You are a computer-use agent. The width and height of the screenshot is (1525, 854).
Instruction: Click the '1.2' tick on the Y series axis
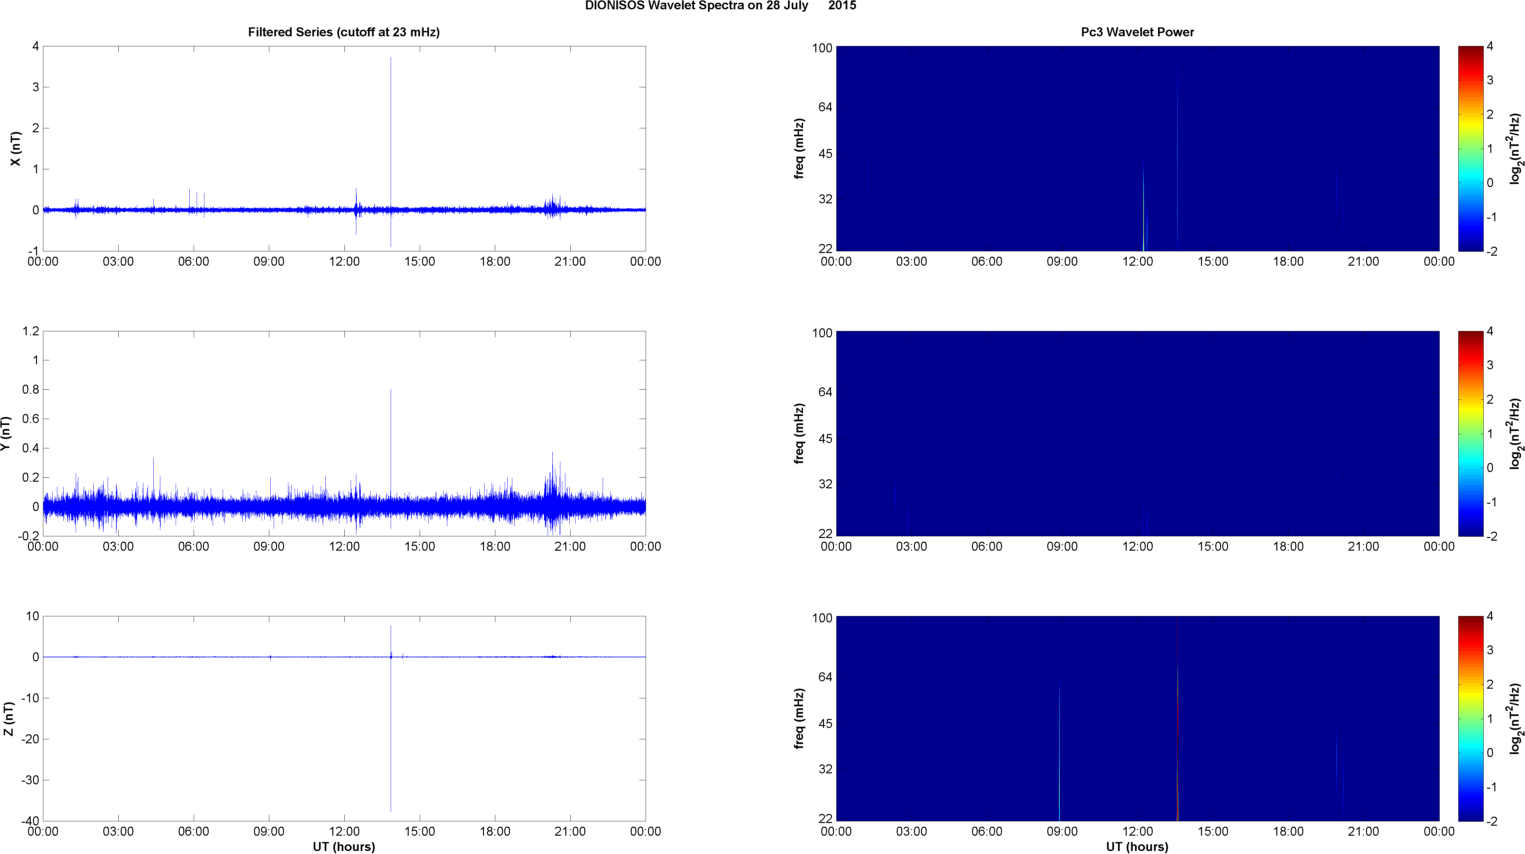pyautogui.click(x=30, y=331)
